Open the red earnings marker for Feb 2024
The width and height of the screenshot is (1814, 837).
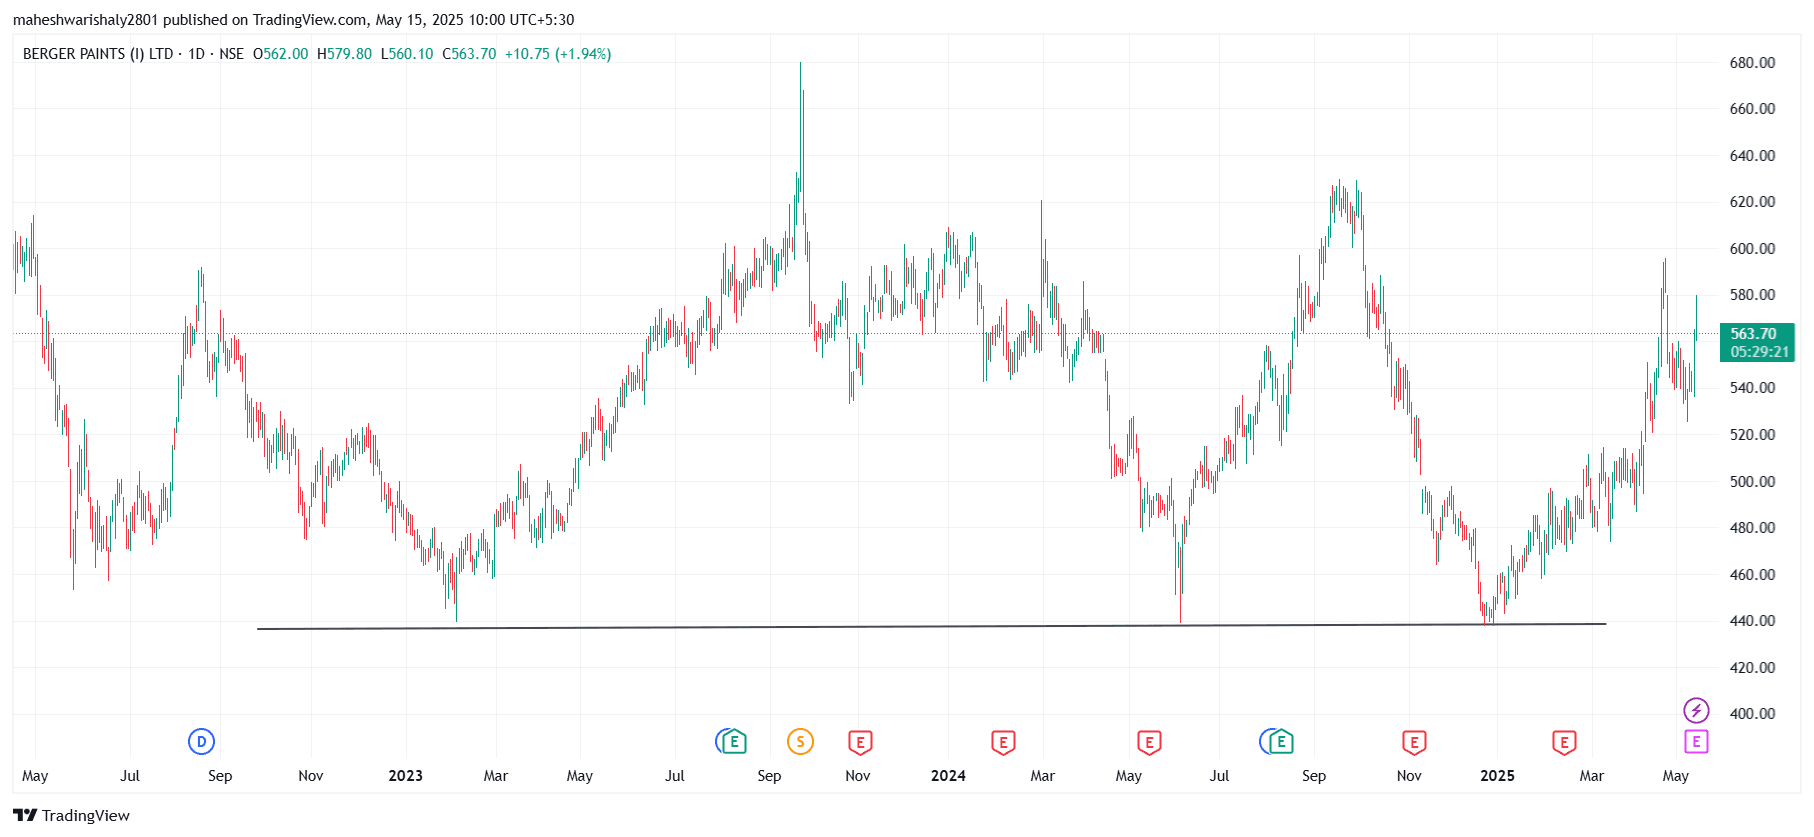(1003, 743)
